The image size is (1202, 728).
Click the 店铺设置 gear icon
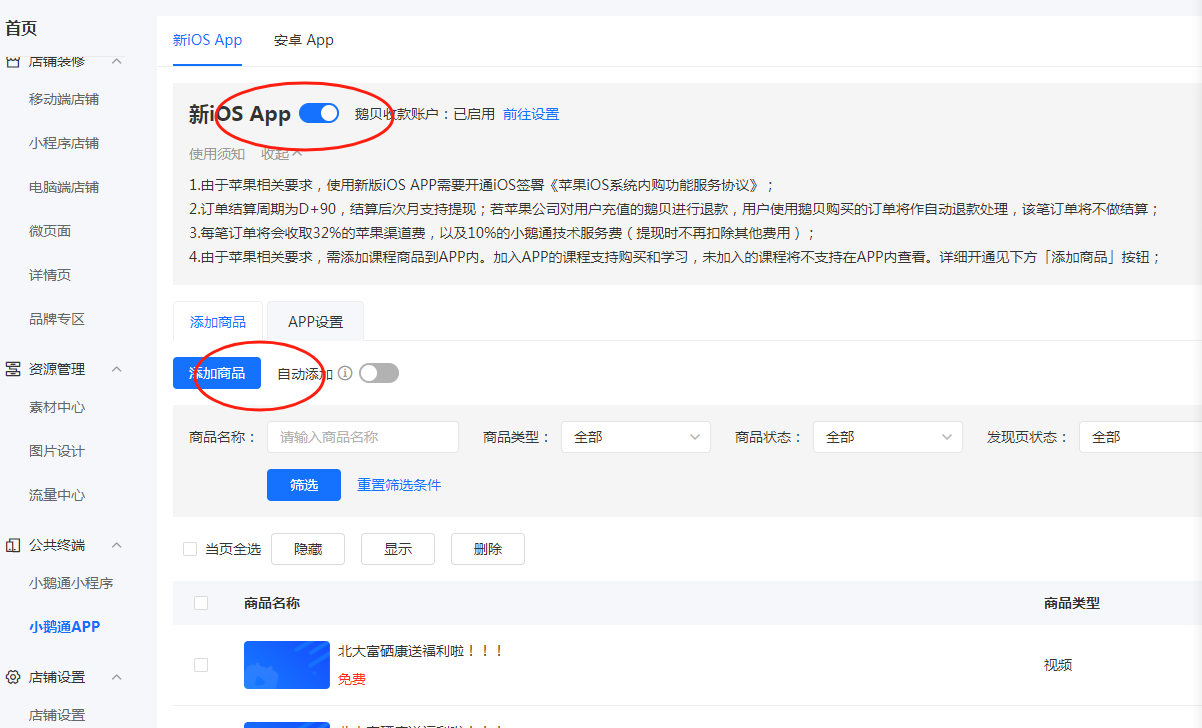point(13,677)
